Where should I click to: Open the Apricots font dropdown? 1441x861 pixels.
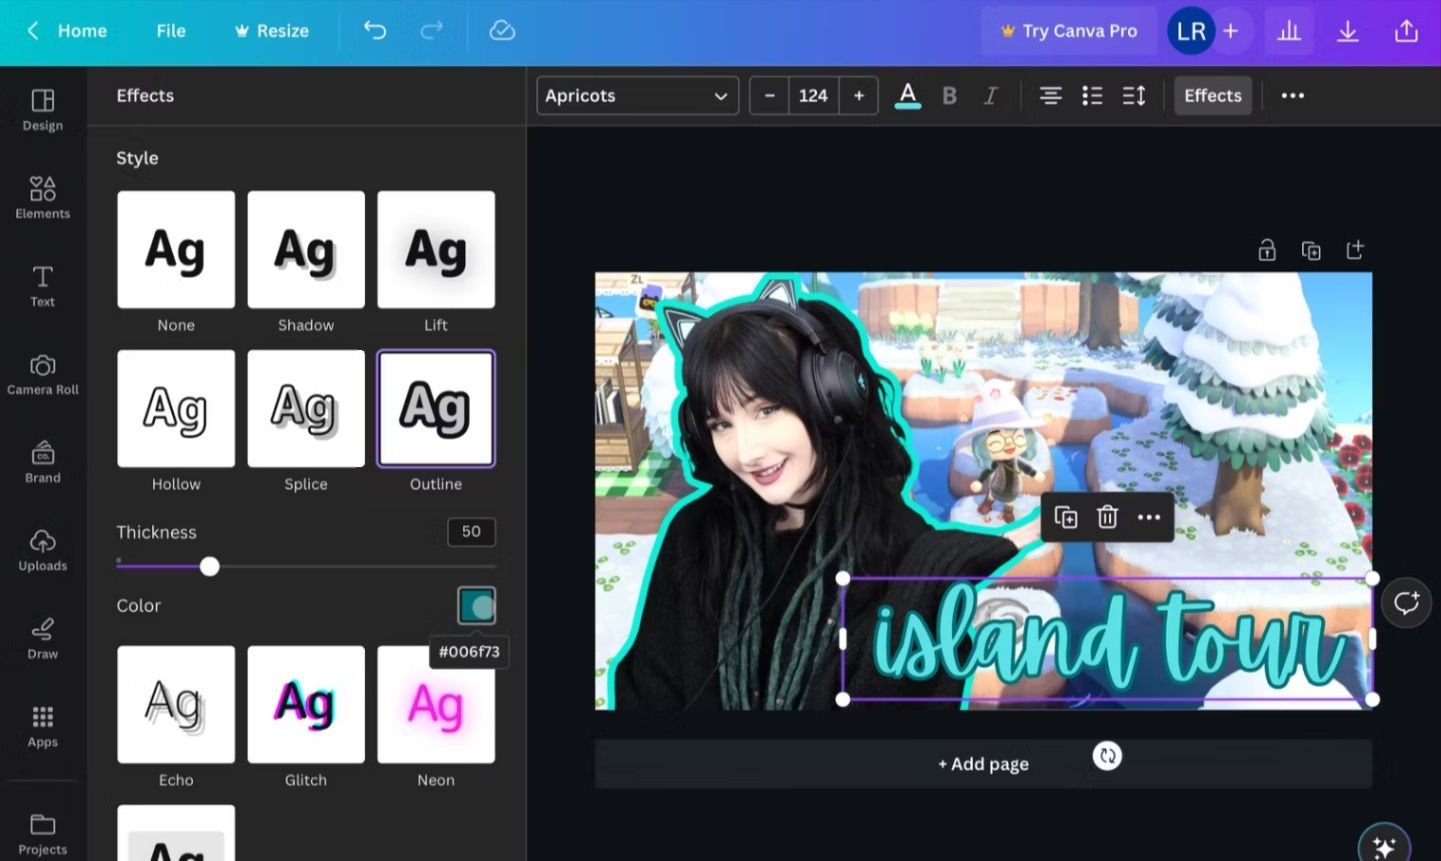[637, 95]
